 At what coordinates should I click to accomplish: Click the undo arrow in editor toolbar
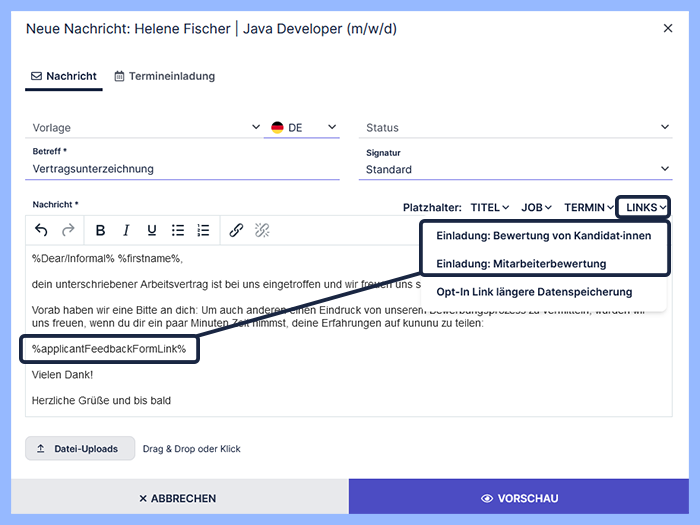click(41, 230)
